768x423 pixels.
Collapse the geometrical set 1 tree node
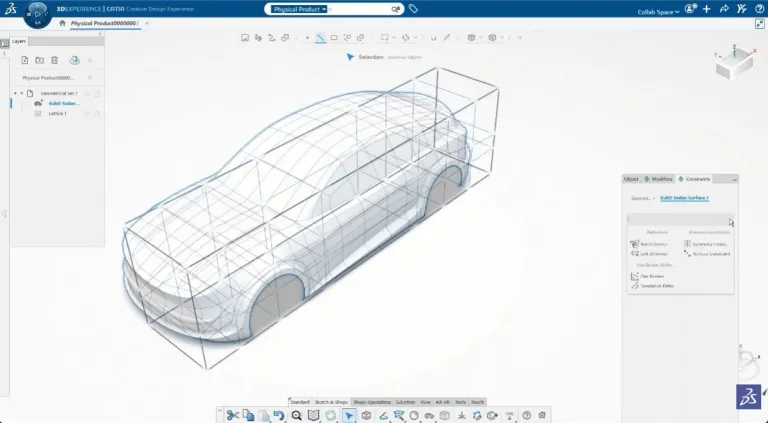pyautogui.click(x=22, y=93)
